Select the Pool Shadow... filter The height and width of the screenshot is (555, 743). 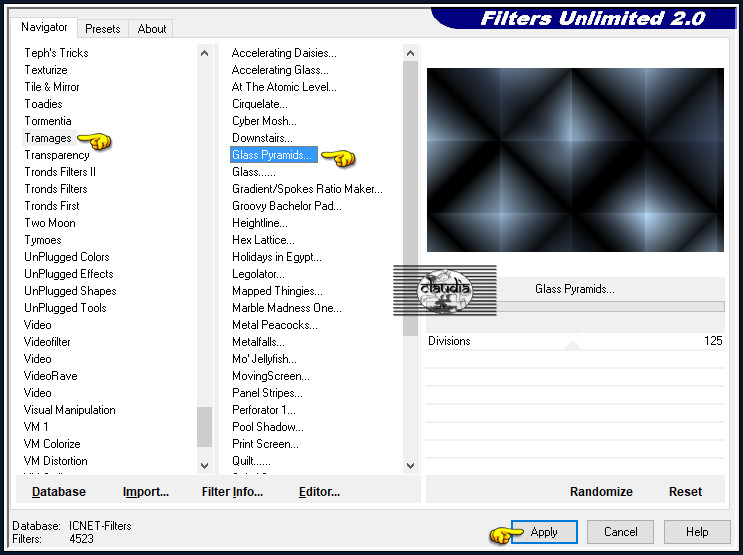(x=268, y=427)
